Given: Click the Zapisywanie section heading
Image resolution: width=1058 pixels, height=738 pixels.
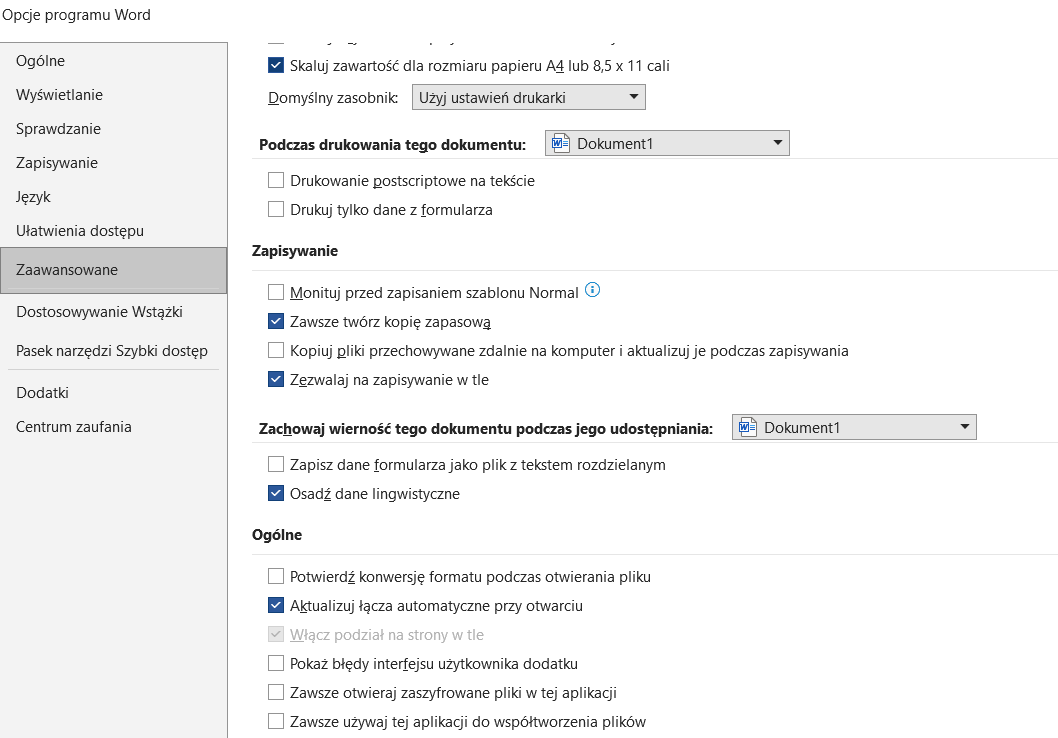Looking at the screenshot, I should point(295,251).
